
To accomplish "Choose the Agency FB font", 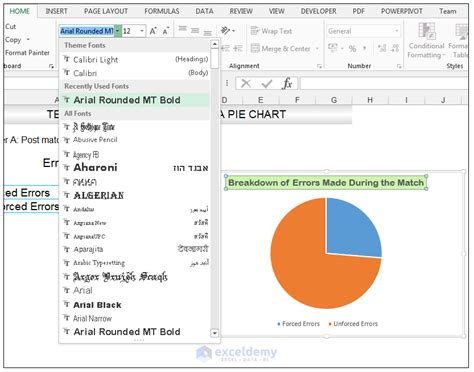I will [135, 154].
